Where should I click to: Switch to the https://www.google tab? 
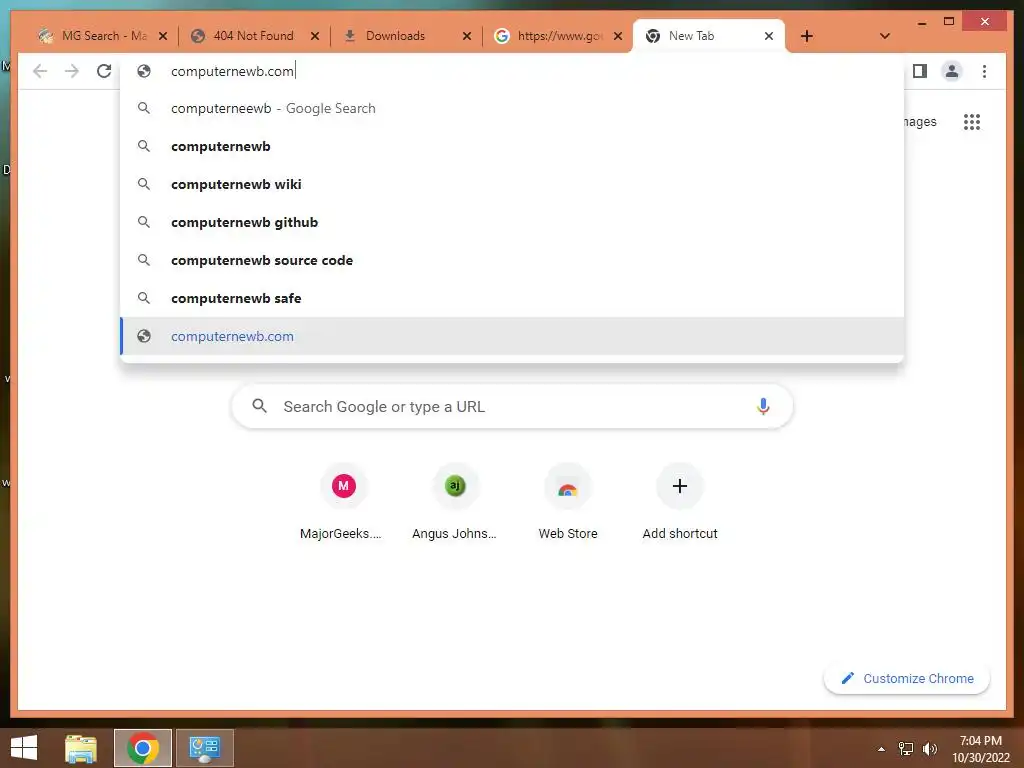[x=560, y=36]
